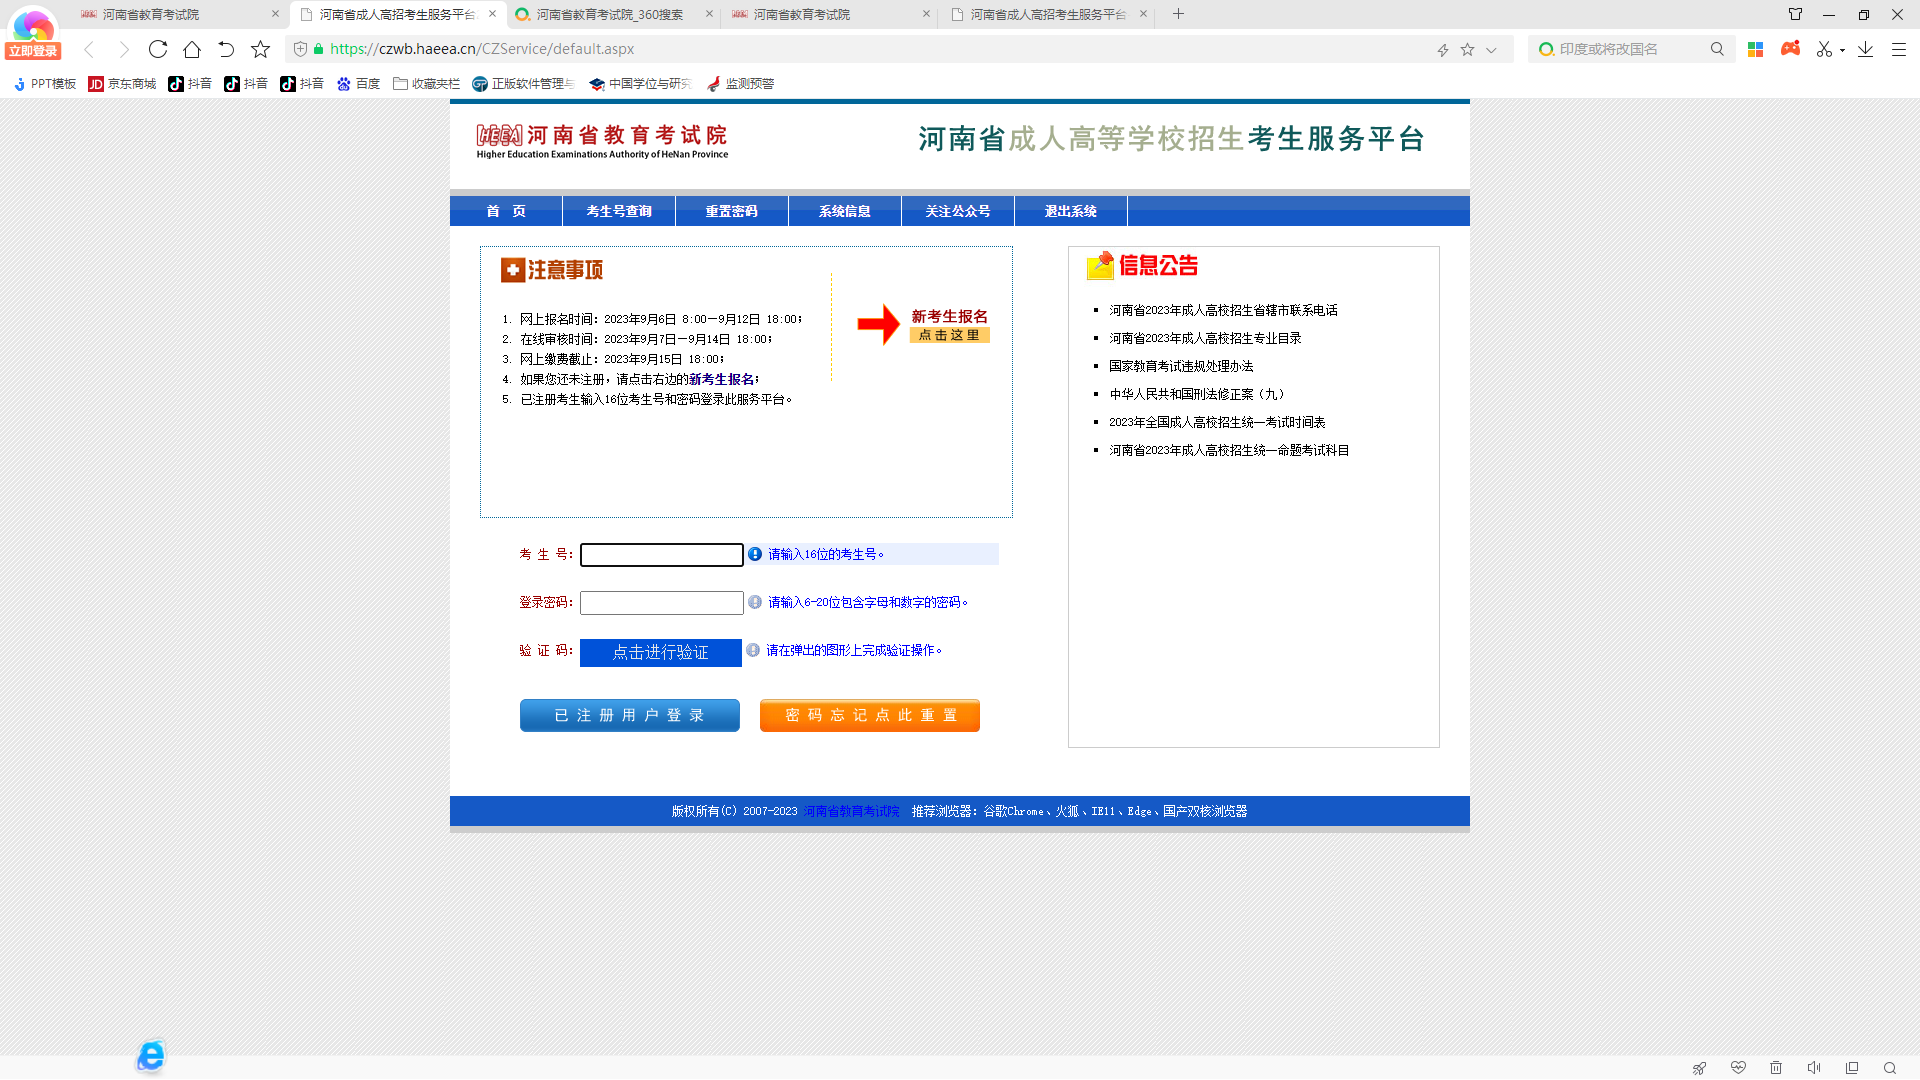Screen dimensions: 1920x1080
Task: Open the downloads arrow icon
Action: 1865,49
